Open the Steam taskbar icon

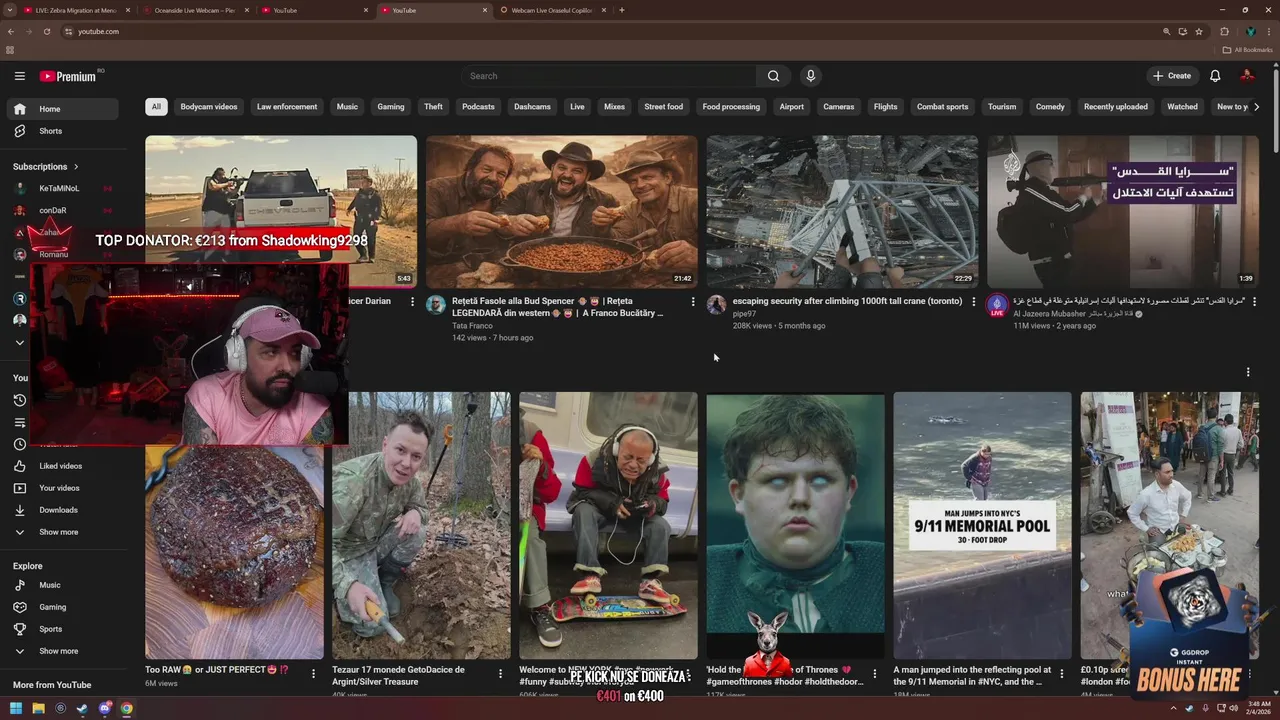click(82, 708)
